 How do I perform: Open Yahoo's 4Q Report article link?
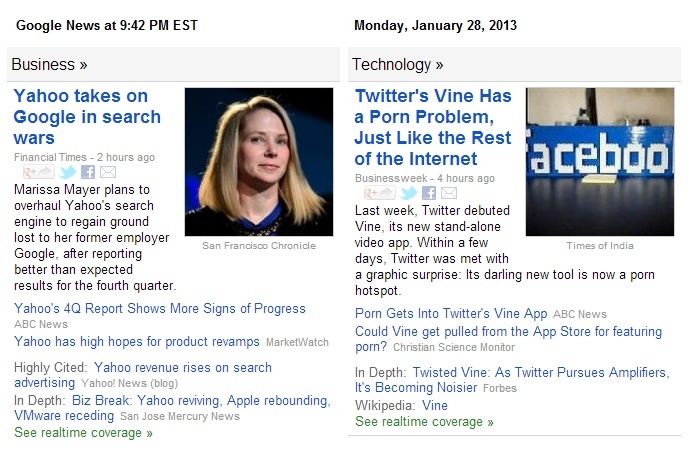[x=159, y=309]
